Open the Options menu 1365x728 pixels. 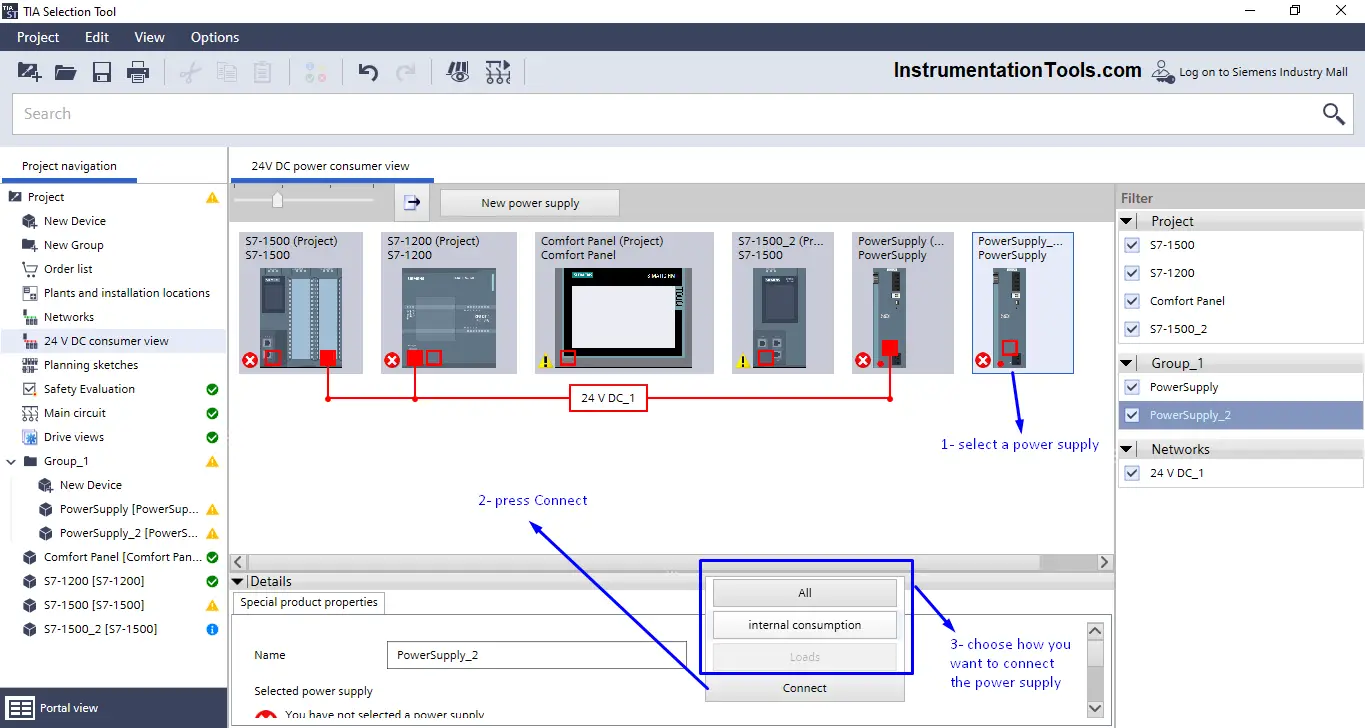coord(215,37)
